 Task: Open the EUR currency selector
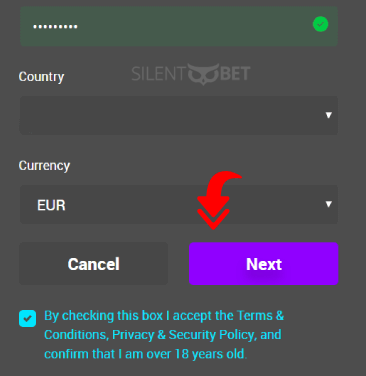[x=179, y=204]
